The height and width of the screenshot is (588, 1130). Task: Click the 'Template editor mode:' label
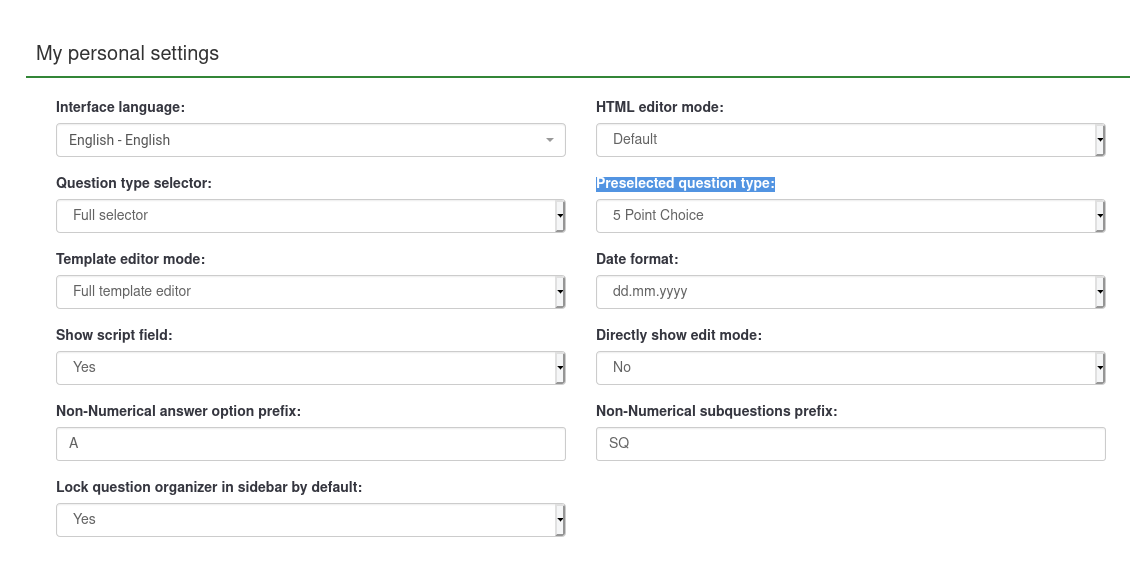click(x=130, y=259)
